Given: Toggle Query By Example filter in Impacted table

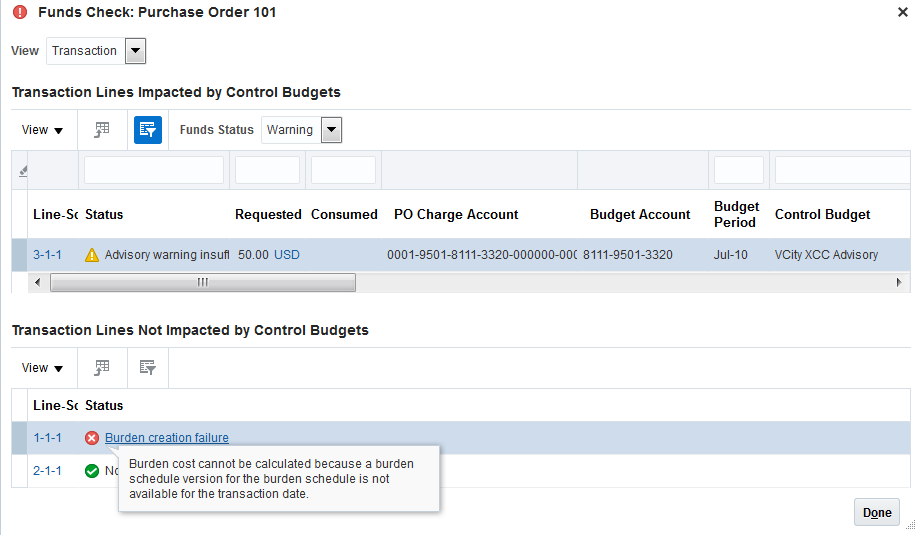Looking at the screenshot, I should click(x=148, y=130).
